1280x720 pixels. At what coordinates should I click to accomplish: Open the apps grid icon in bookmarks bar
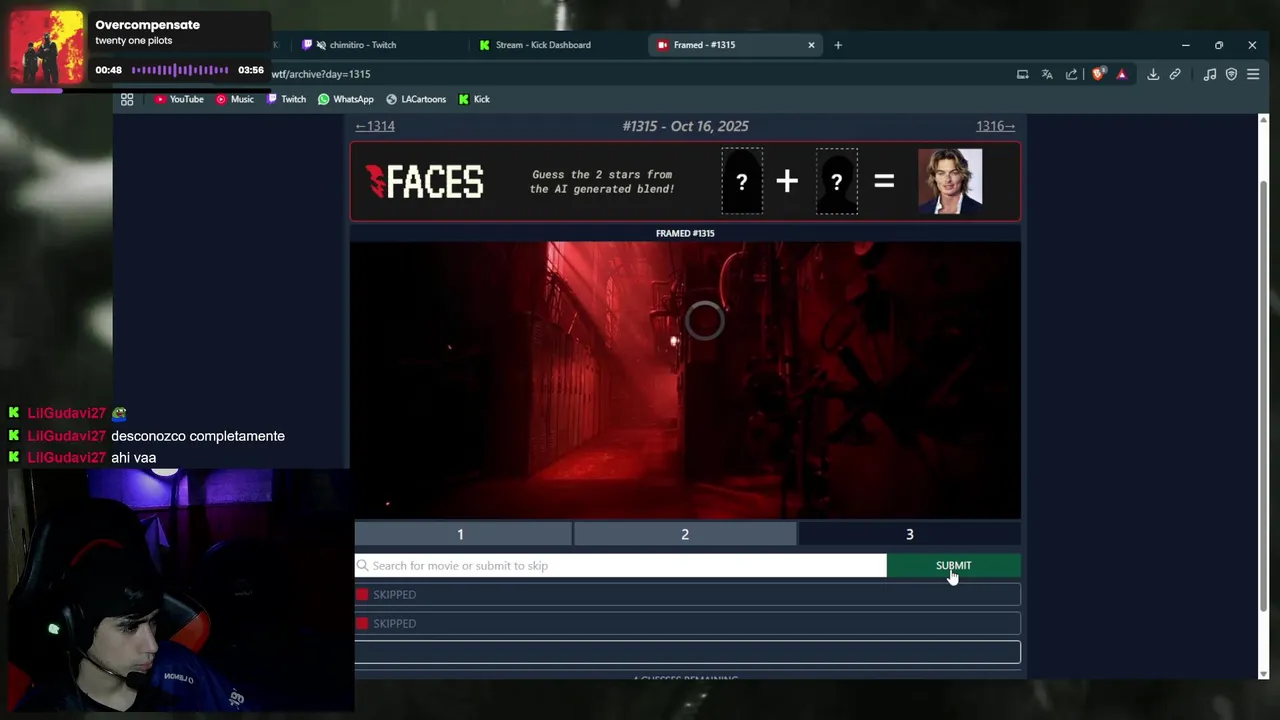click(x=127, y=99)
